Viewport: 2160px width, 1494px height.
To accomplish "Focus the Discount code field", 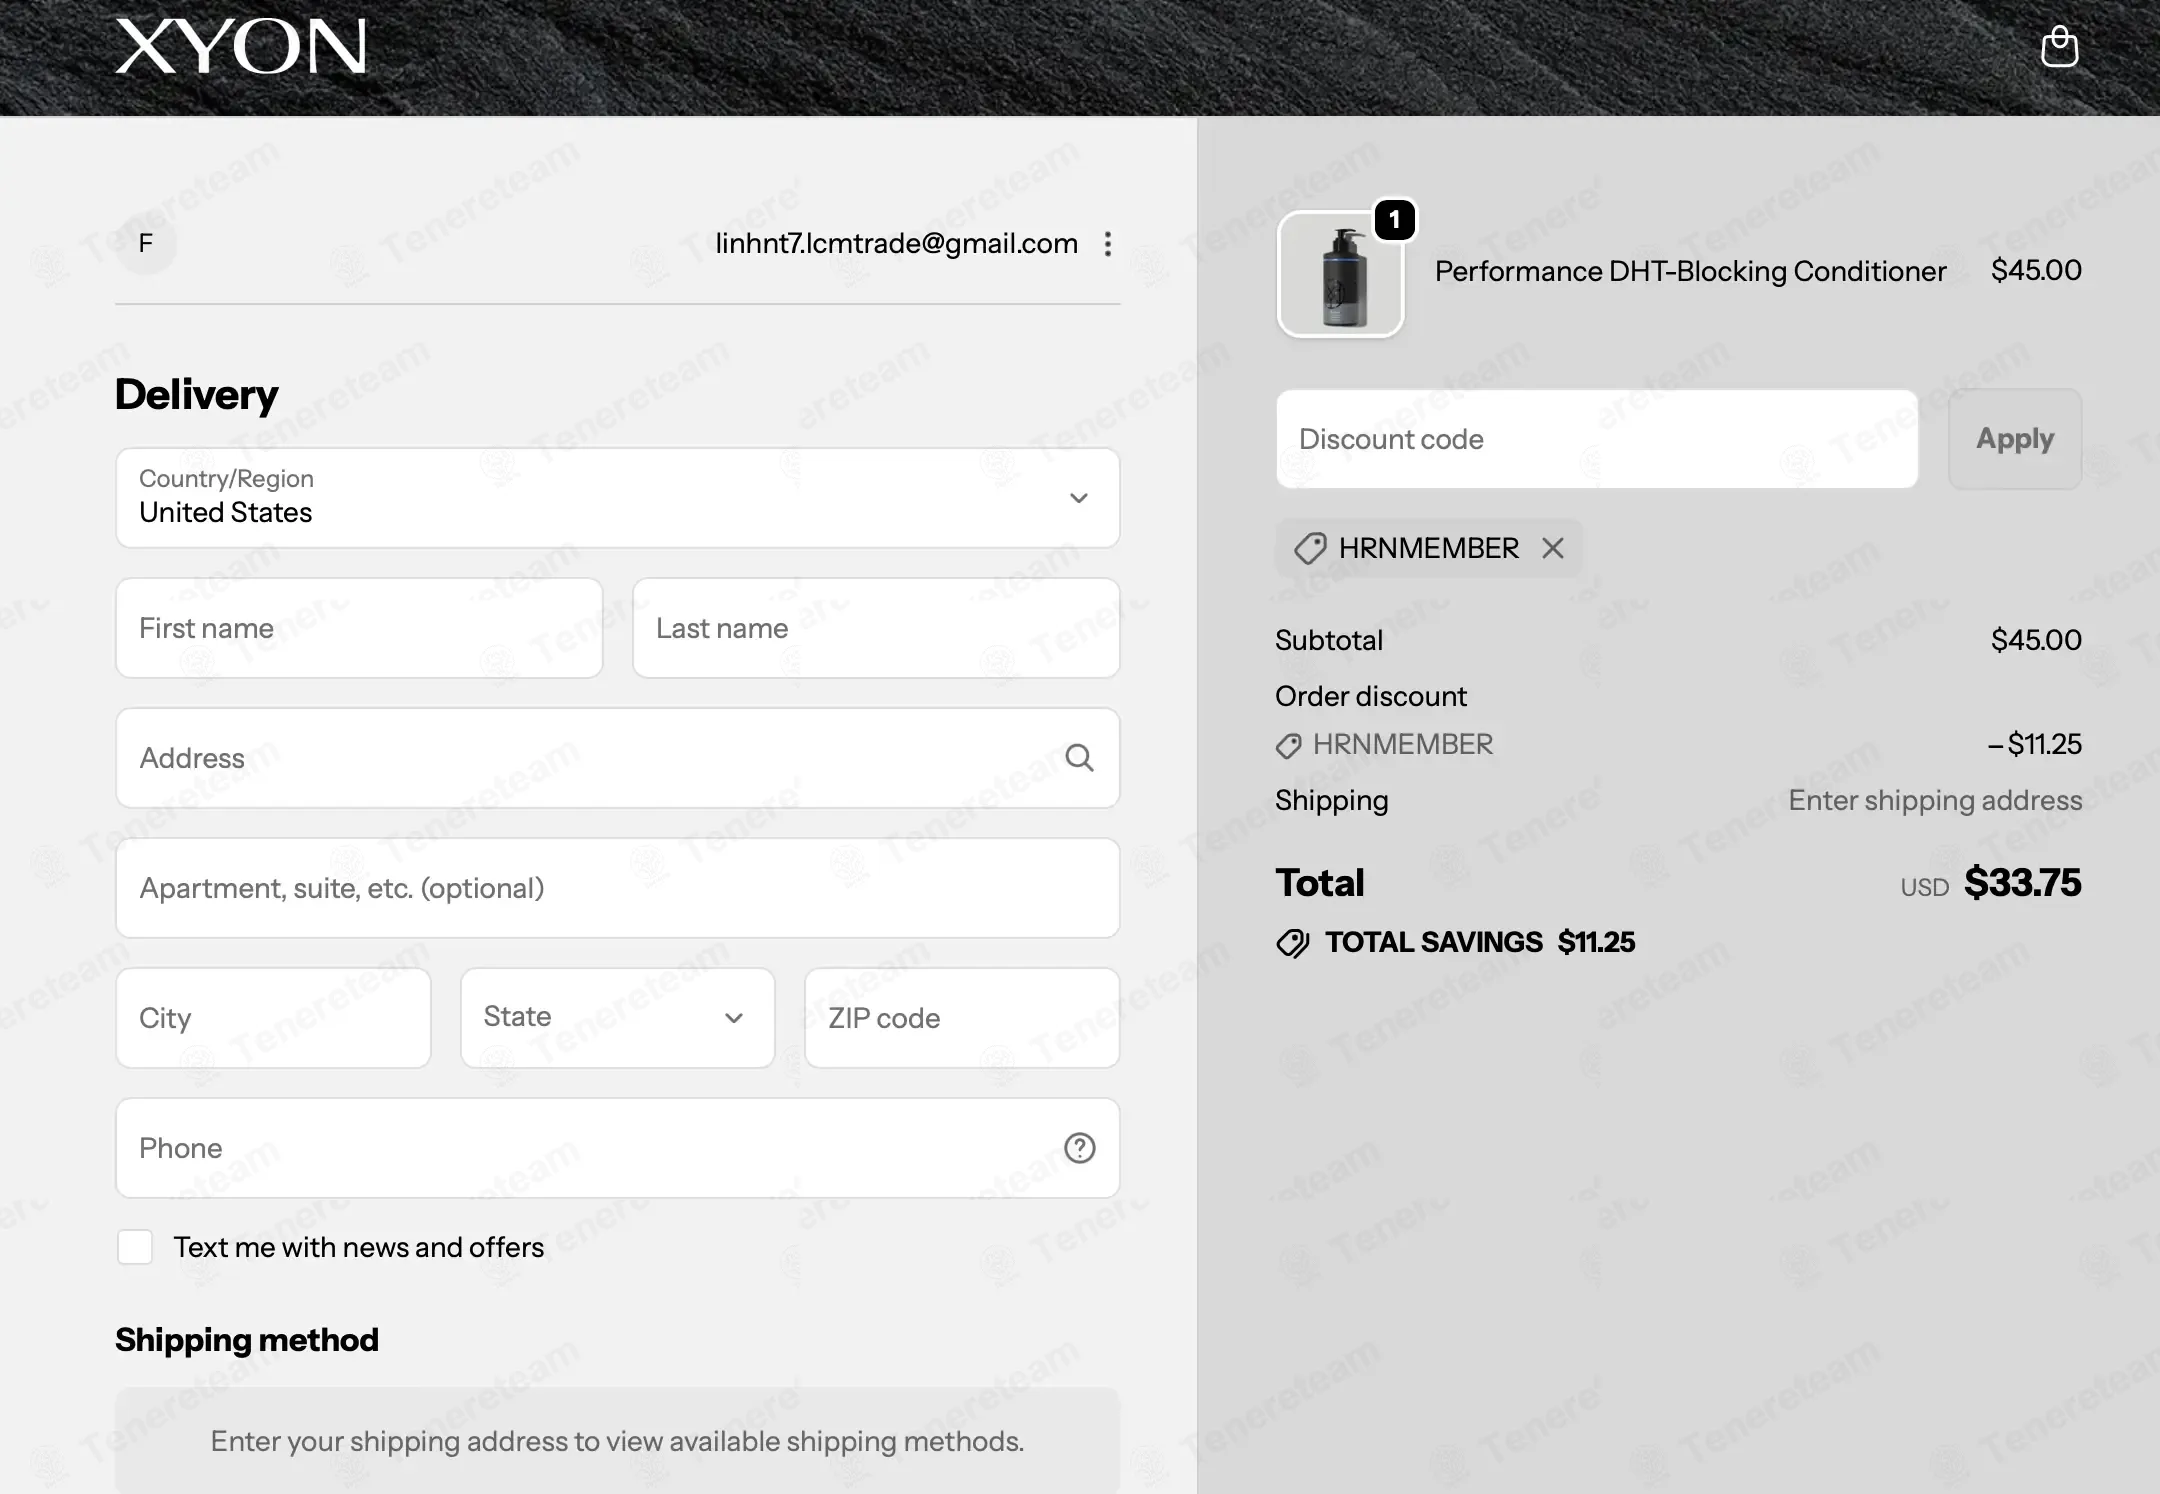I will (x=1597, y=439).
